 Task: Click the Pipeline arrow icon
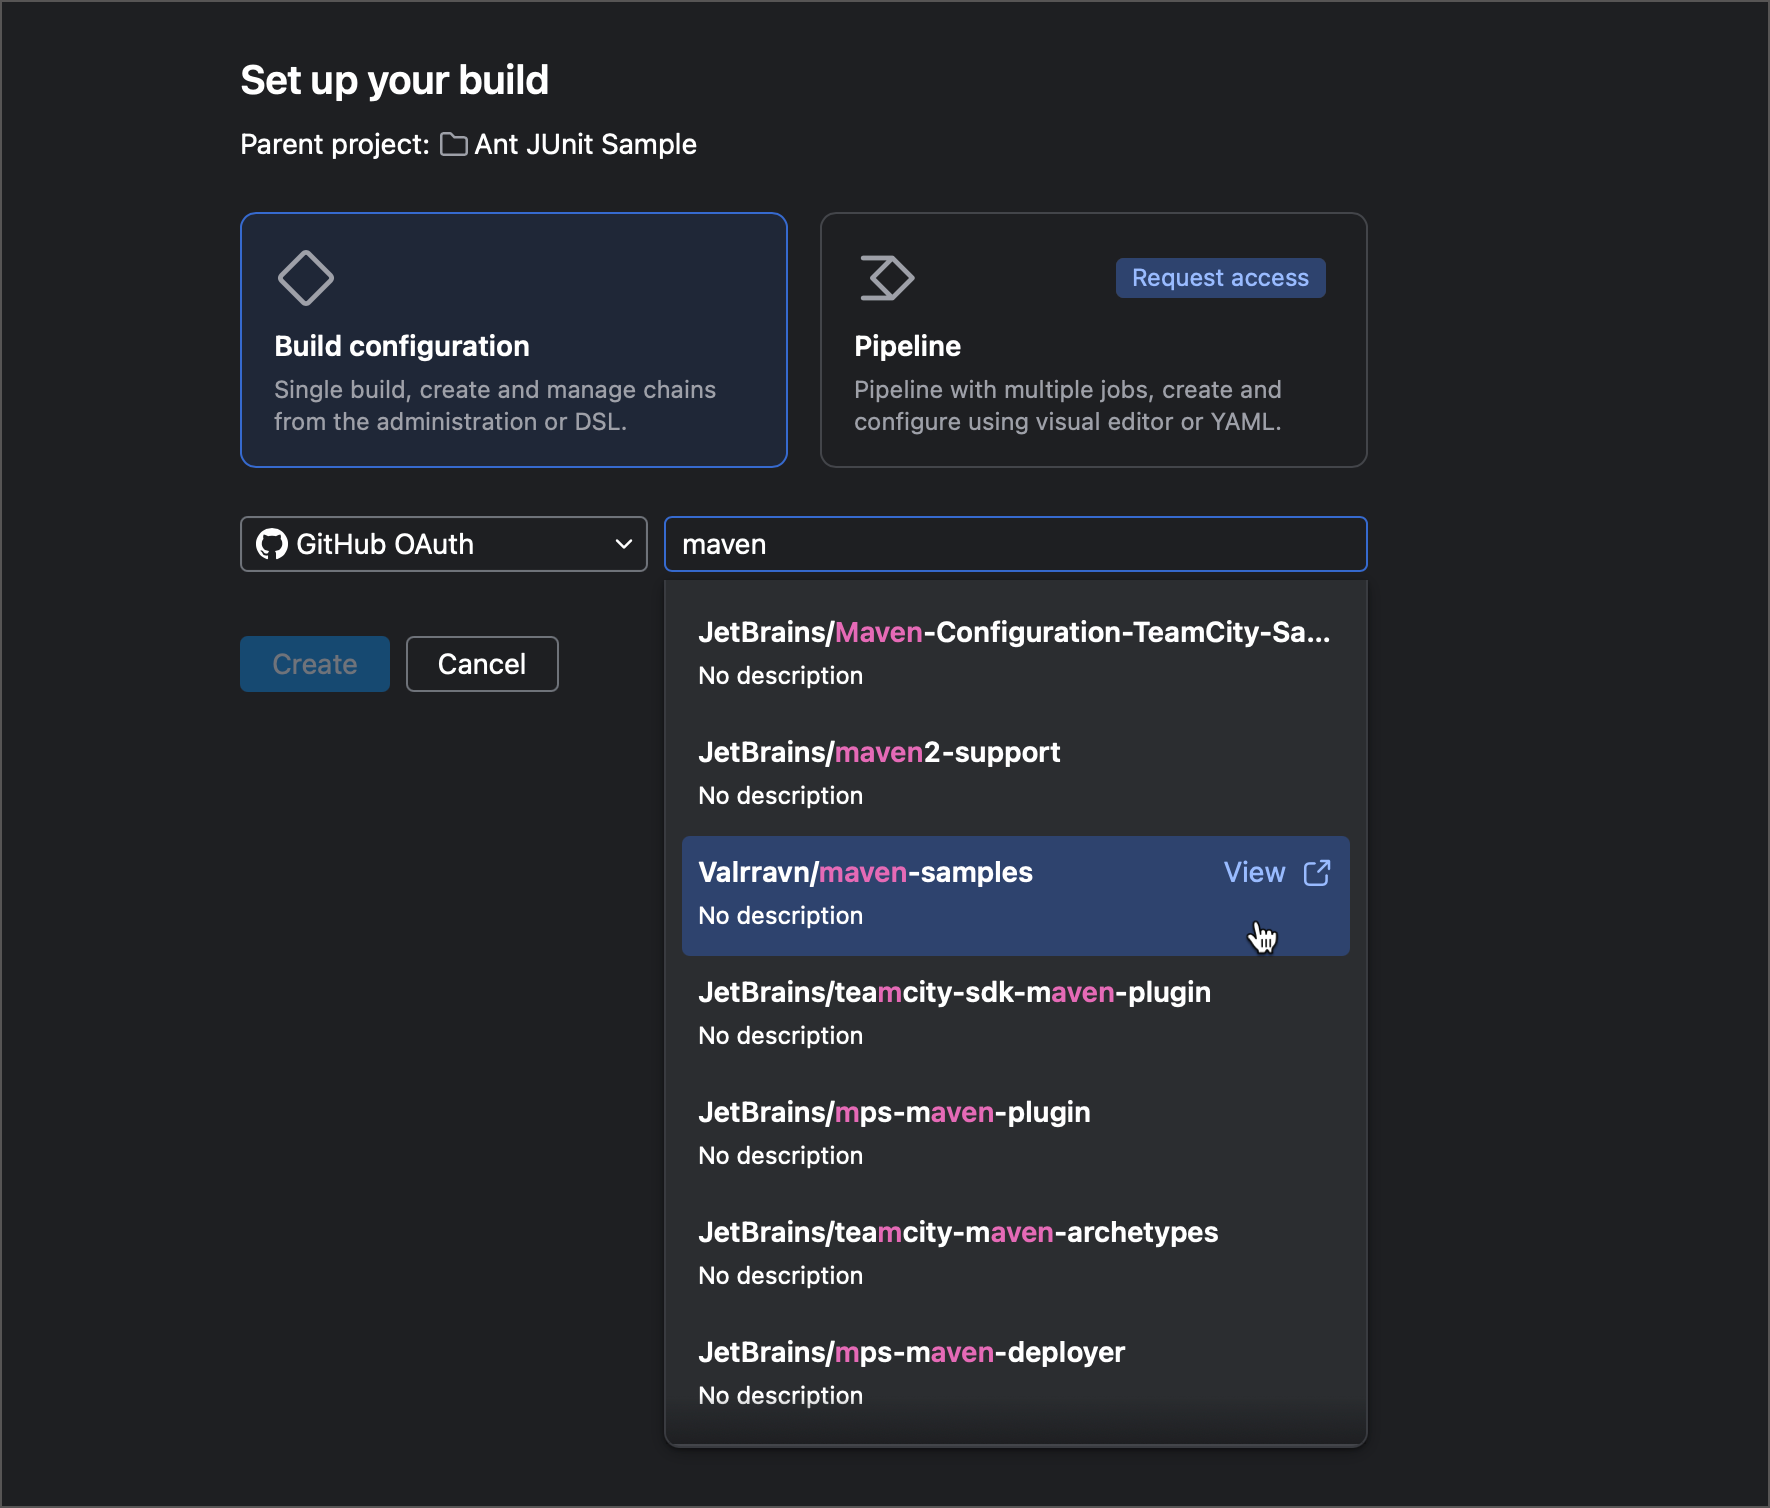click(887, 278)
